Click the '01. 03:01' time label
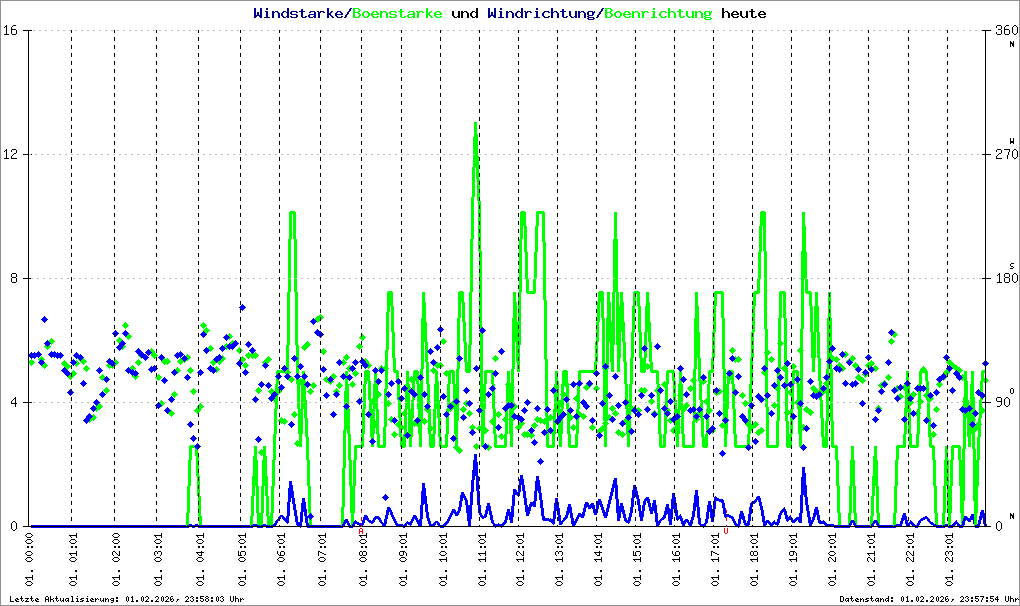 point(158,560)
